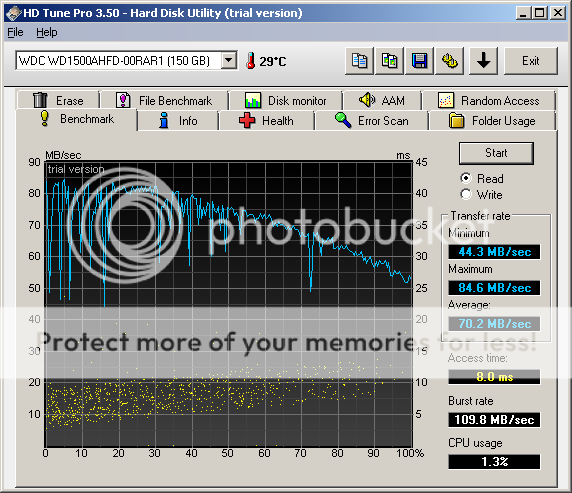Click the 109.8 MB/sec burst rate value

pyautogui.click(x=494, y=420)
